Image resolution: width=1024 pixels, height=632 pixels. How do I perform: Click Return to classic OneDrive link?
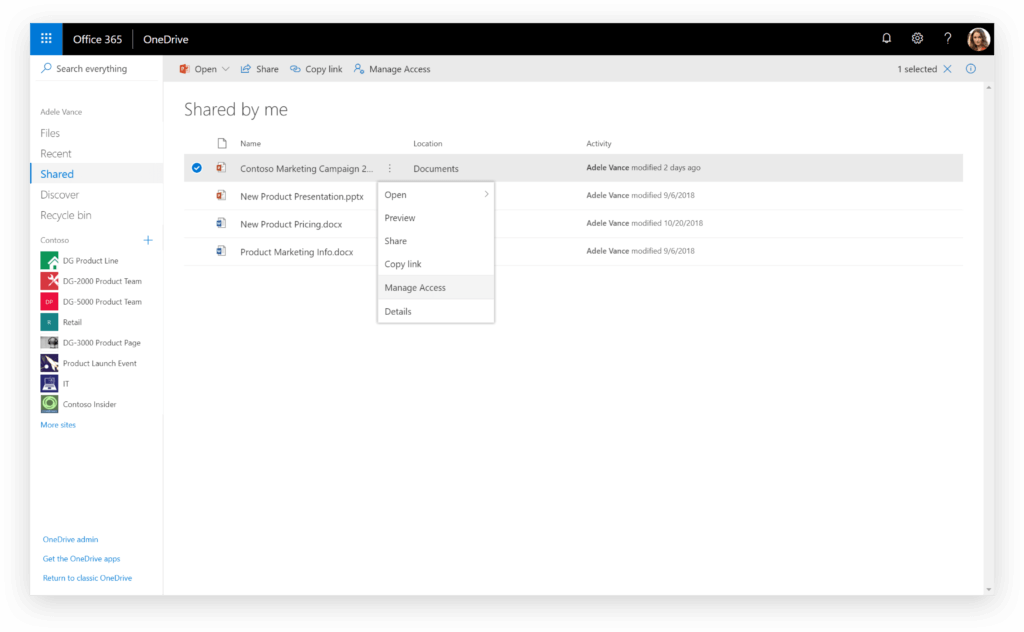(88, 578)
